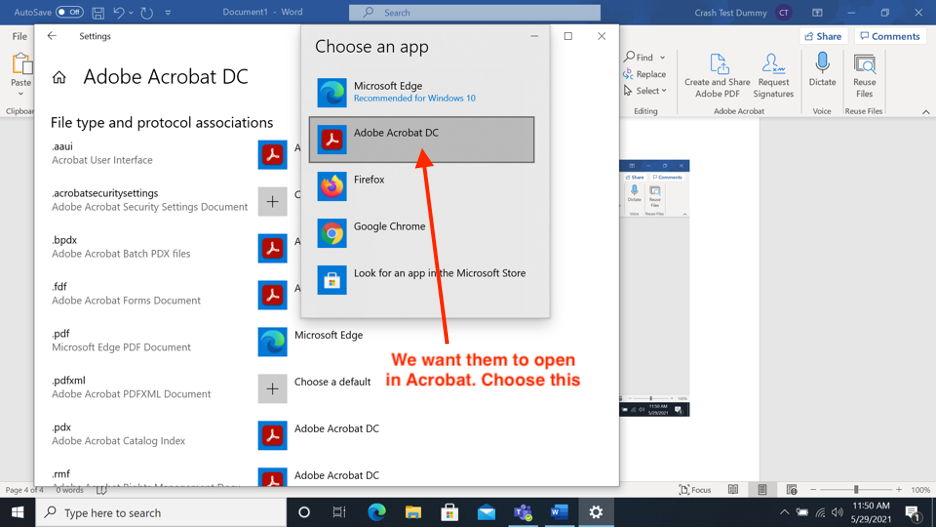Change default app for .aaui
The height and width of the screenshot is (528, 936).
(272, 155)
